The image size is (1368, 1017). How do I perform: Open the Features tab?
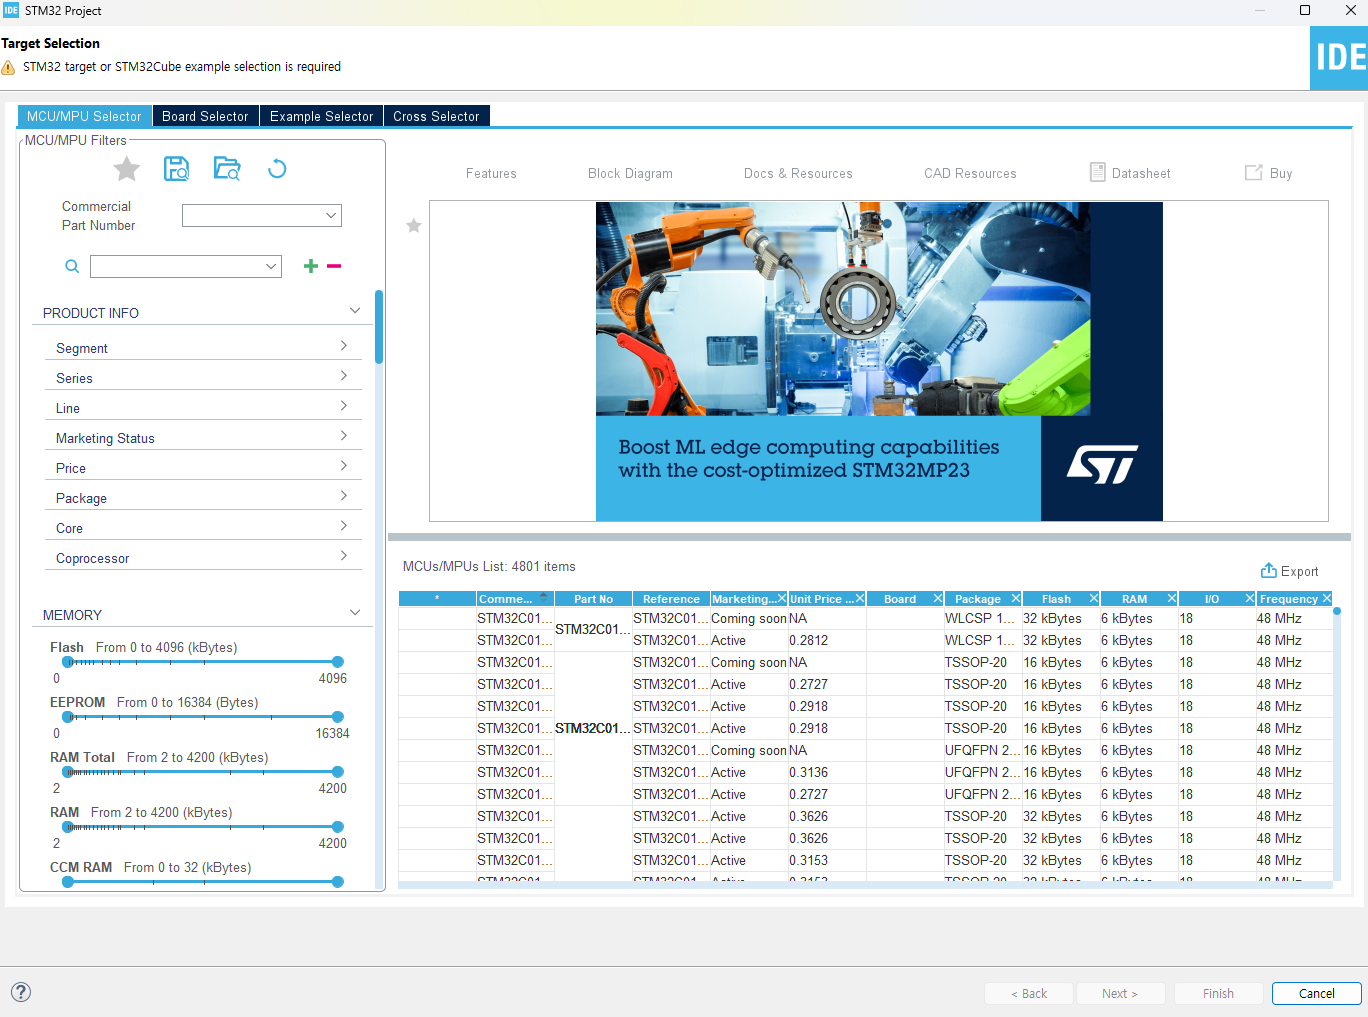click(491, 173)
